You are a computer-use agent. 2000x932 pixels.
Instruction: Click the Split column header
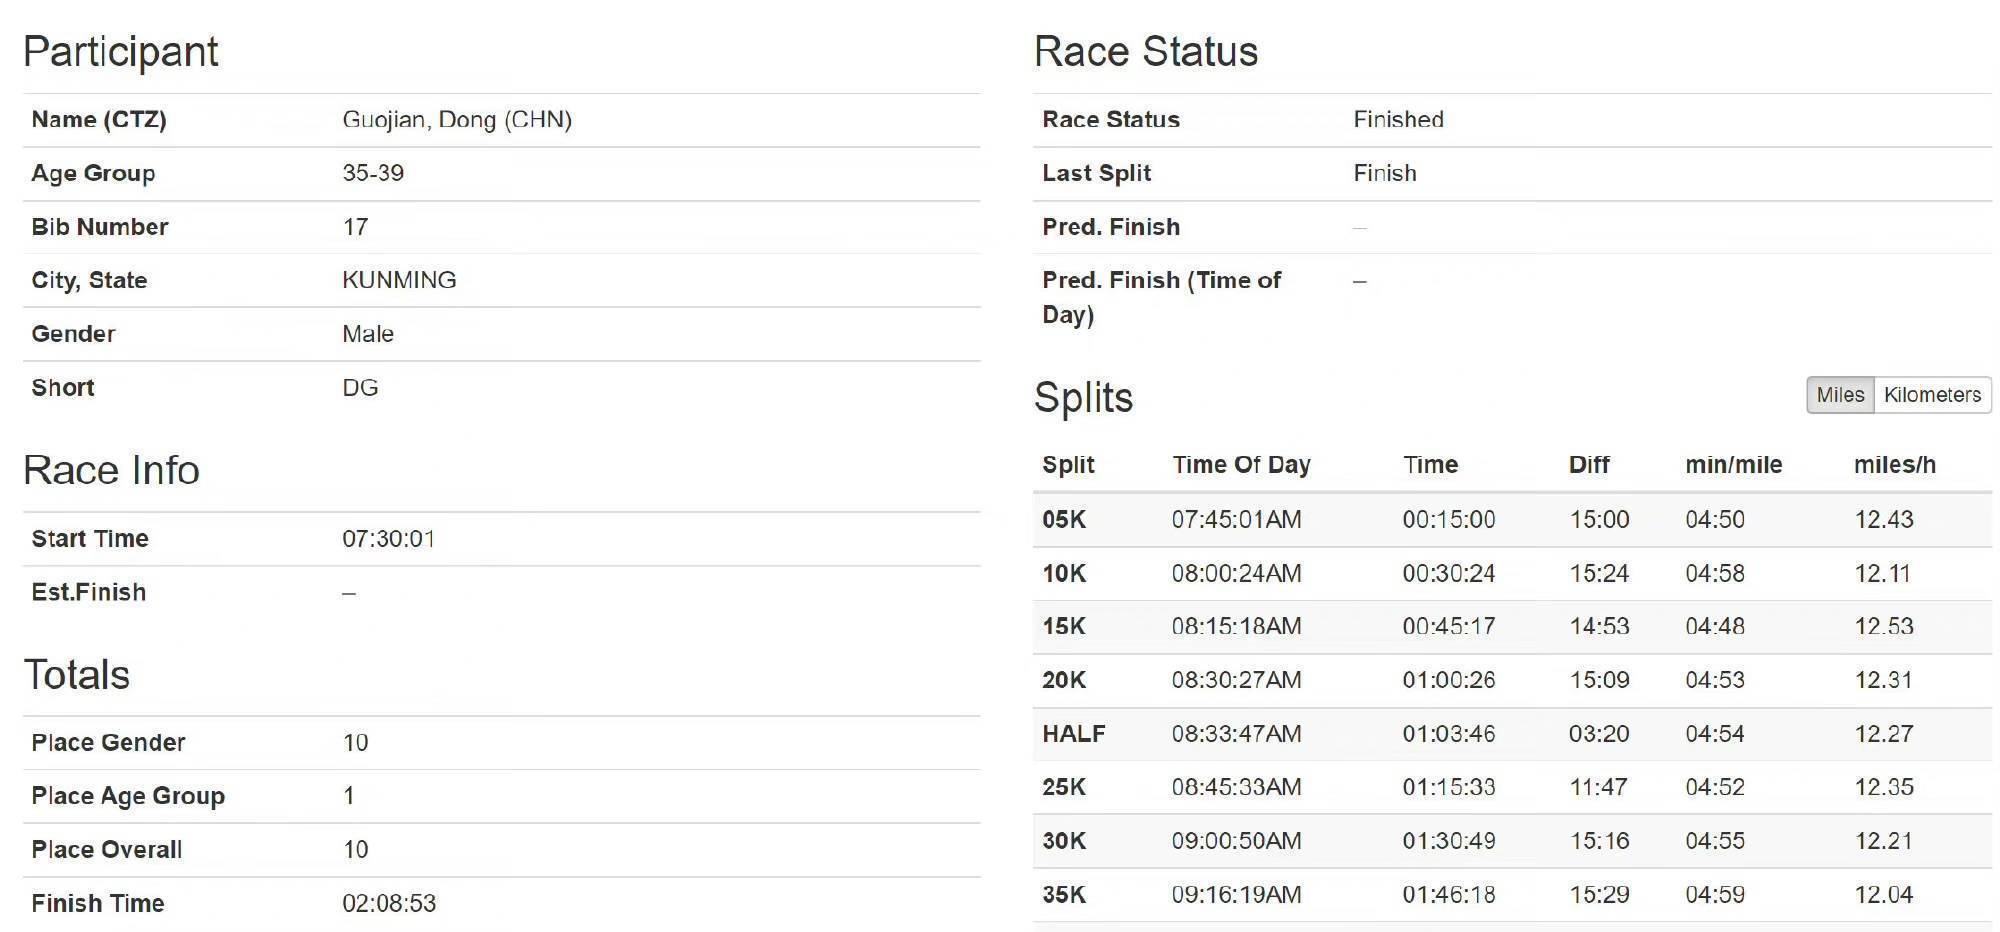tap(1068, 465)
